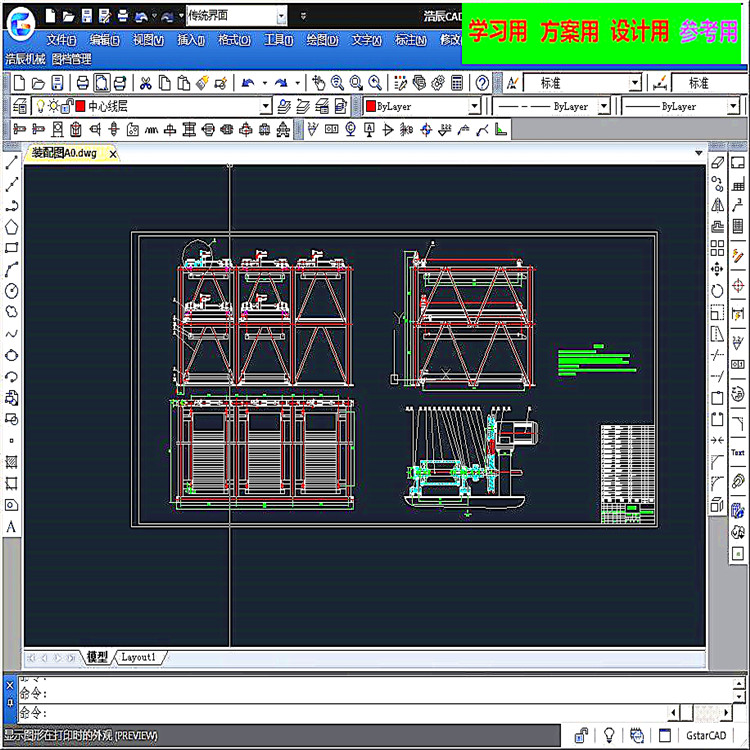Click the Print Preview toolbar icon

click(x=102, y=83)
